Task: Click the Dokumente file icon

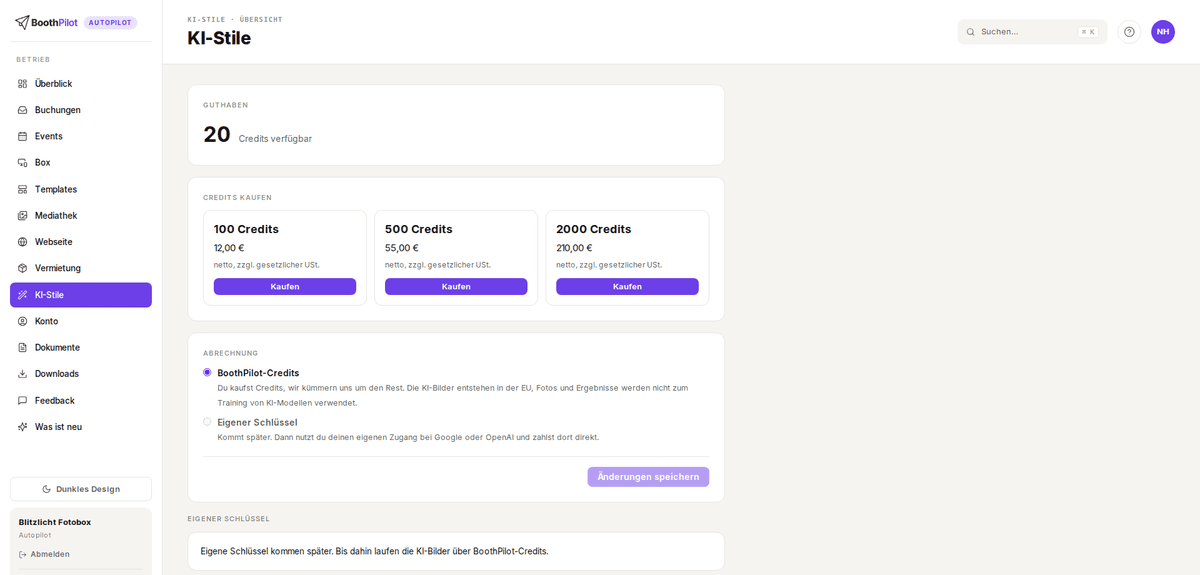Action: tap(23, 347)
